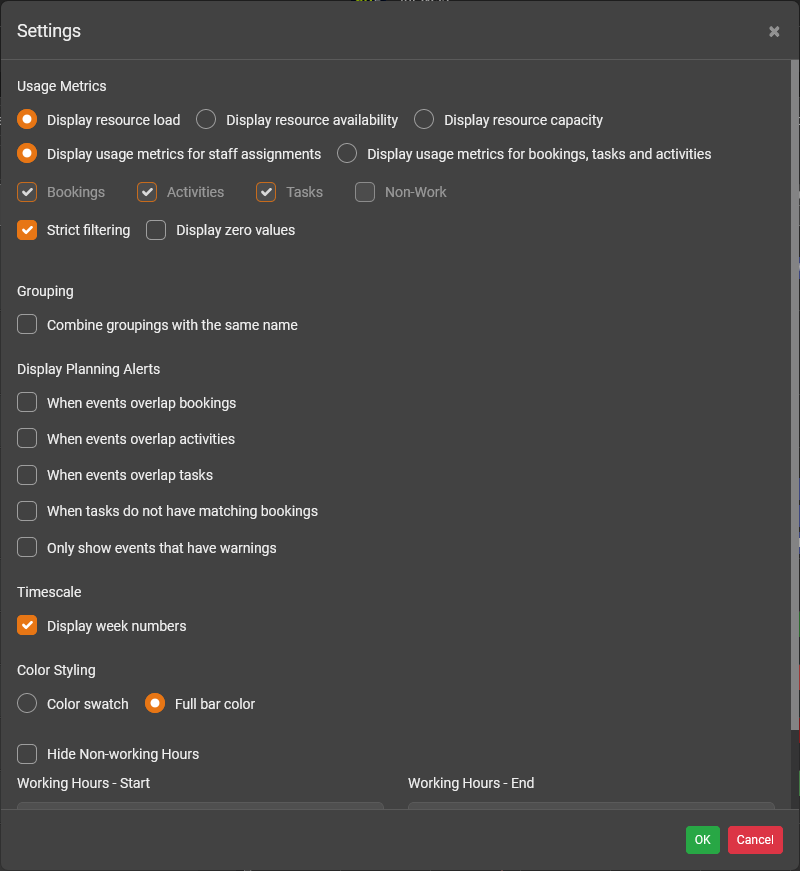The image size is (800, 871).
Task: Click the green OK button
Action: (x=702, y=840)
